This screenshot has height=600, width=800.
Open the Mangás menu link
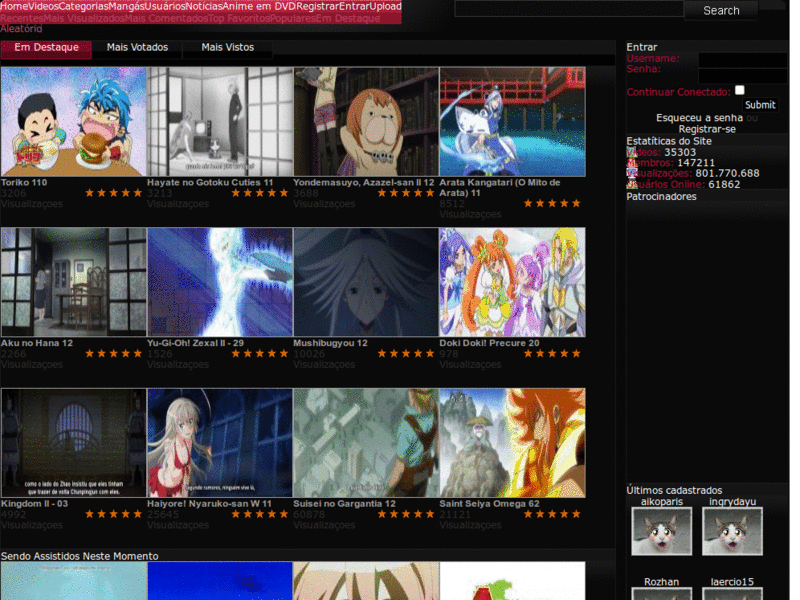tap(126, 7)
